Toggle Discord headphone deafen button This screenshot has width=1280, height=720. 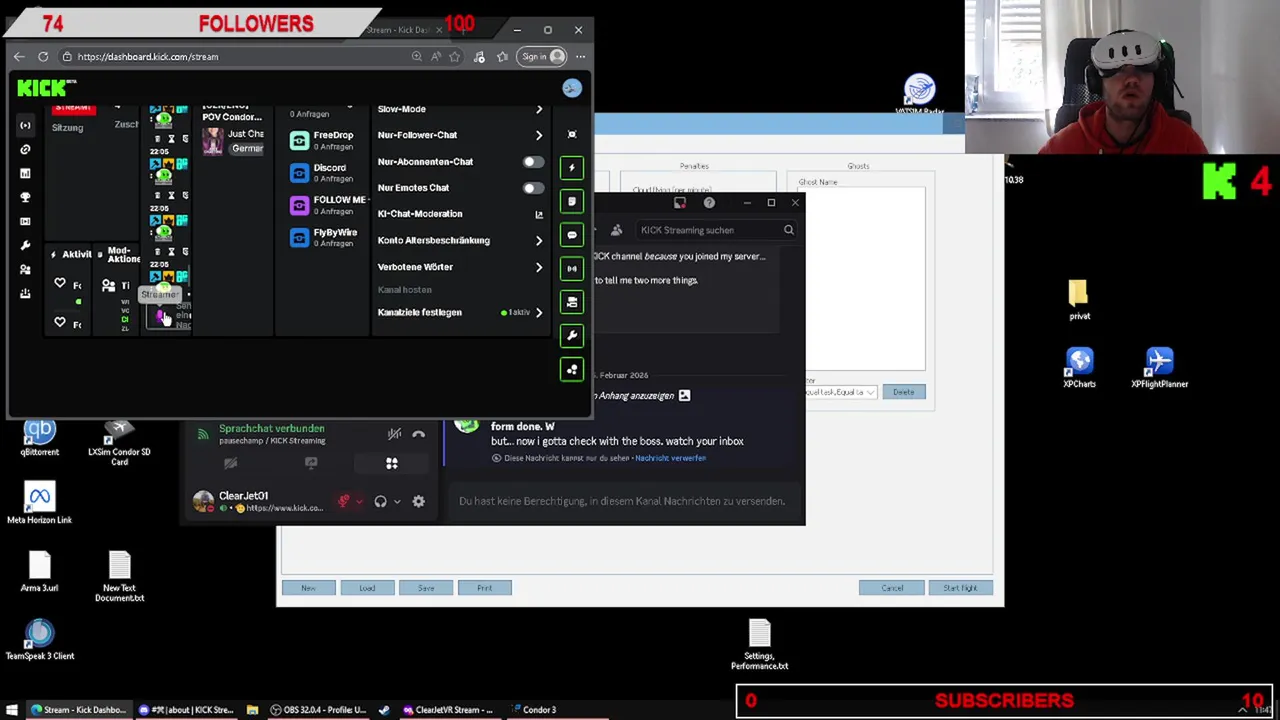tap(380, 501)
